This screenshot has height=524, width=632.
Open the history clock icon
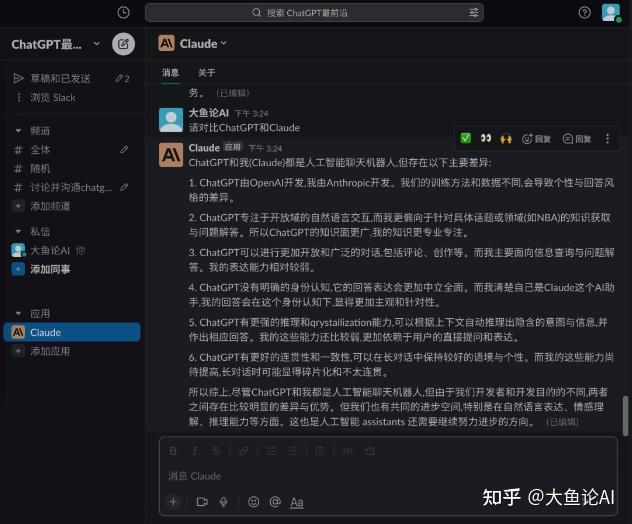tap(123, 12)
